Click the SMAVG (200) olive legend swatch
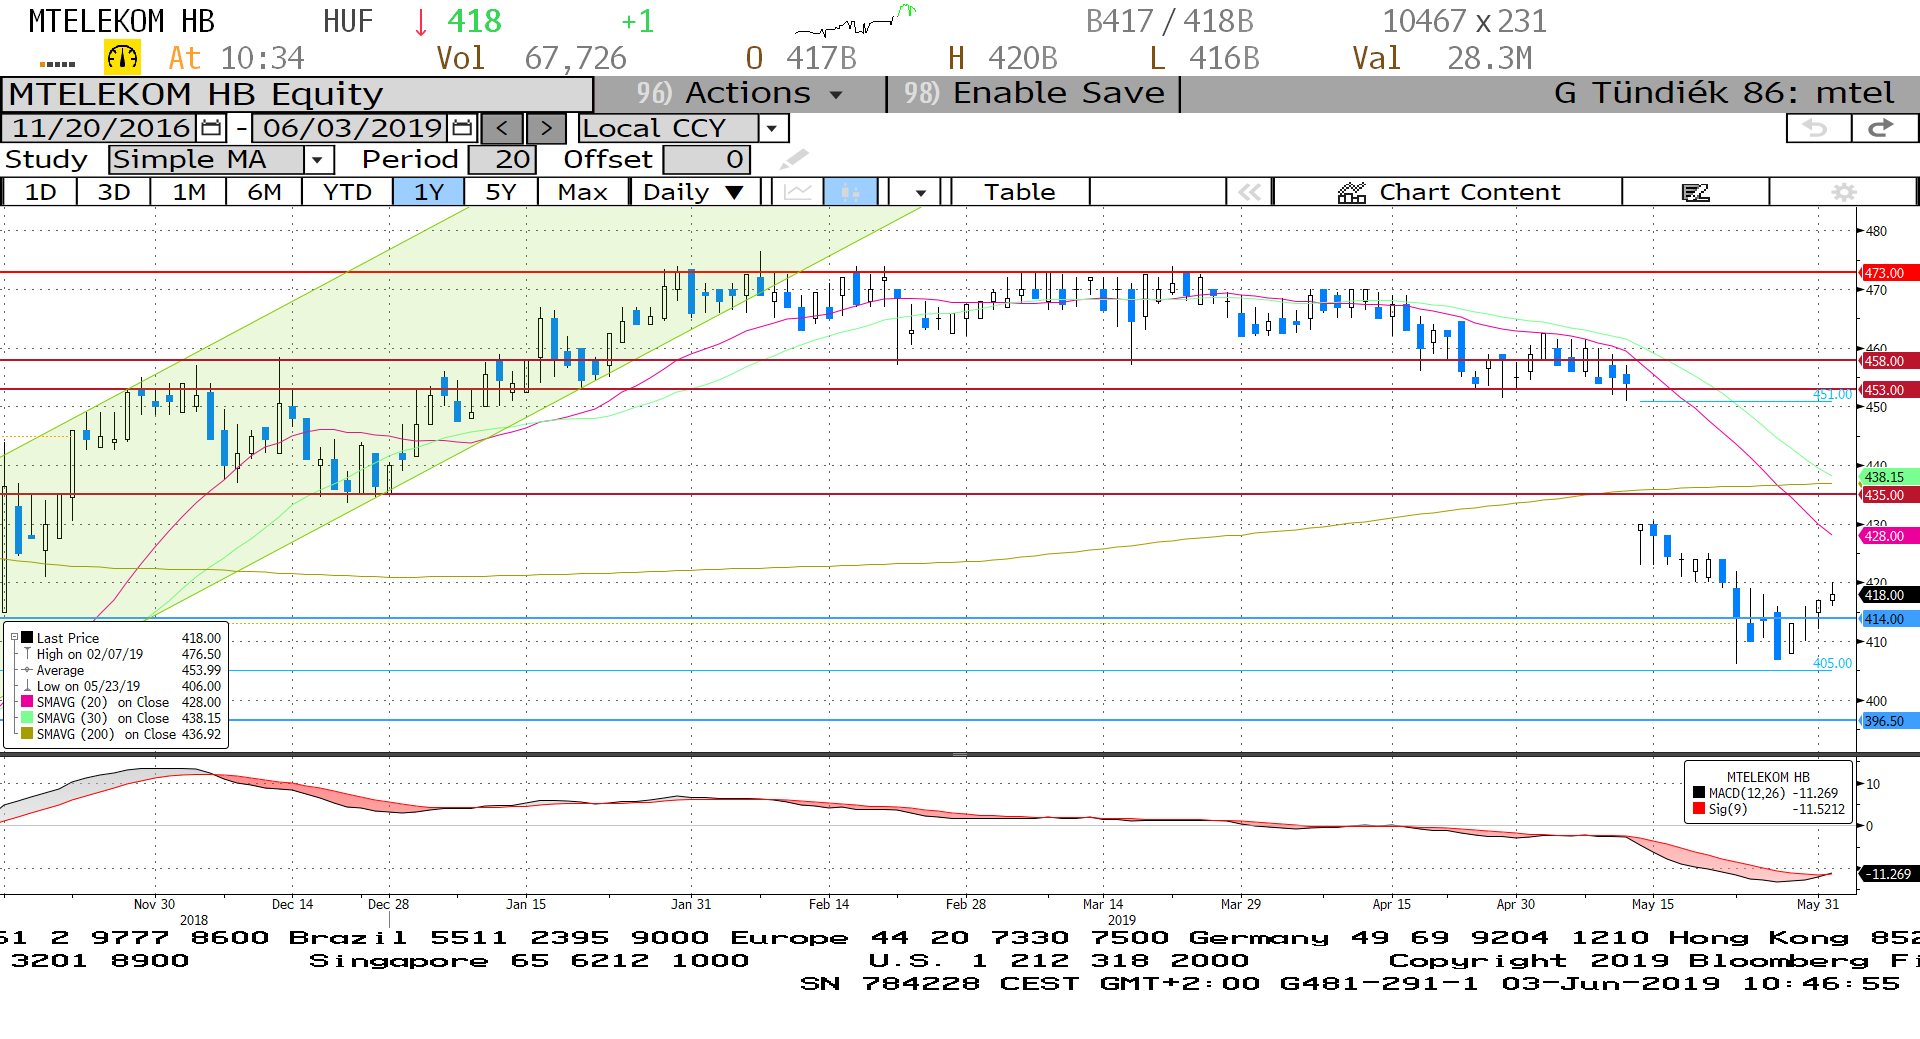Image resolution: width=1920 pixels, height=1039 pixels. point(27,734)
